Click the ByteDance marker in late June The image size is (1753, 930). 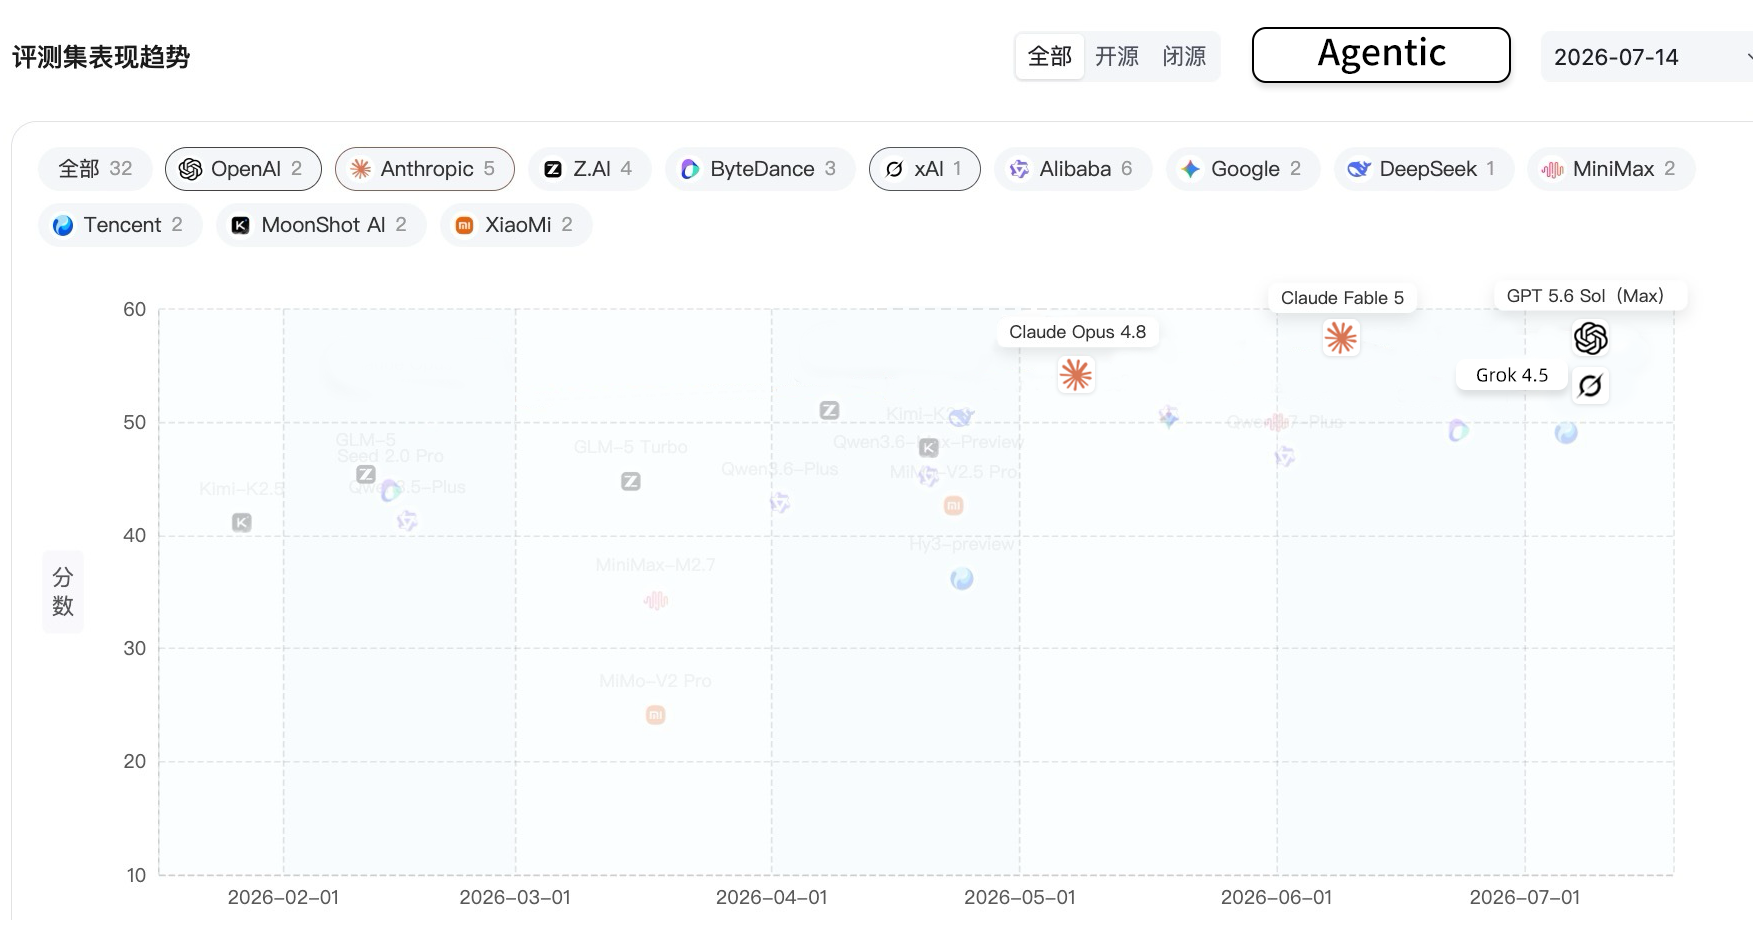click(x=1459, y=431)
